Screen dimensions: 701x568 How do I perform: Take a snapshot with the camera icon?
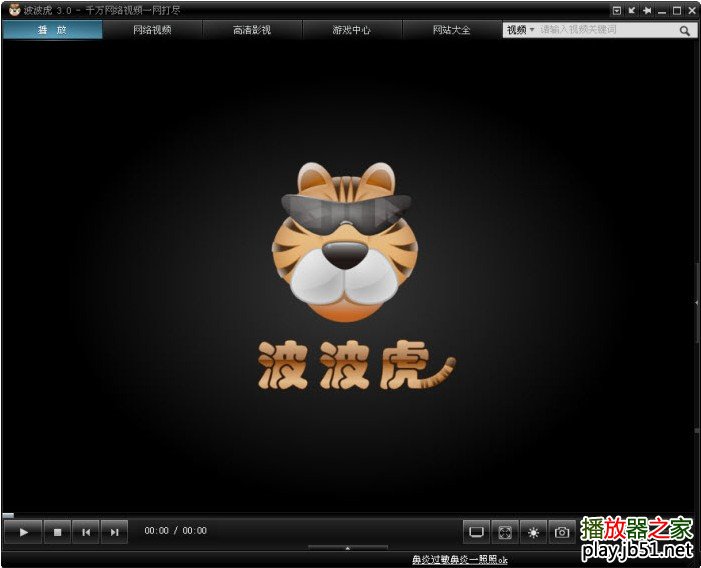[562, 532]
